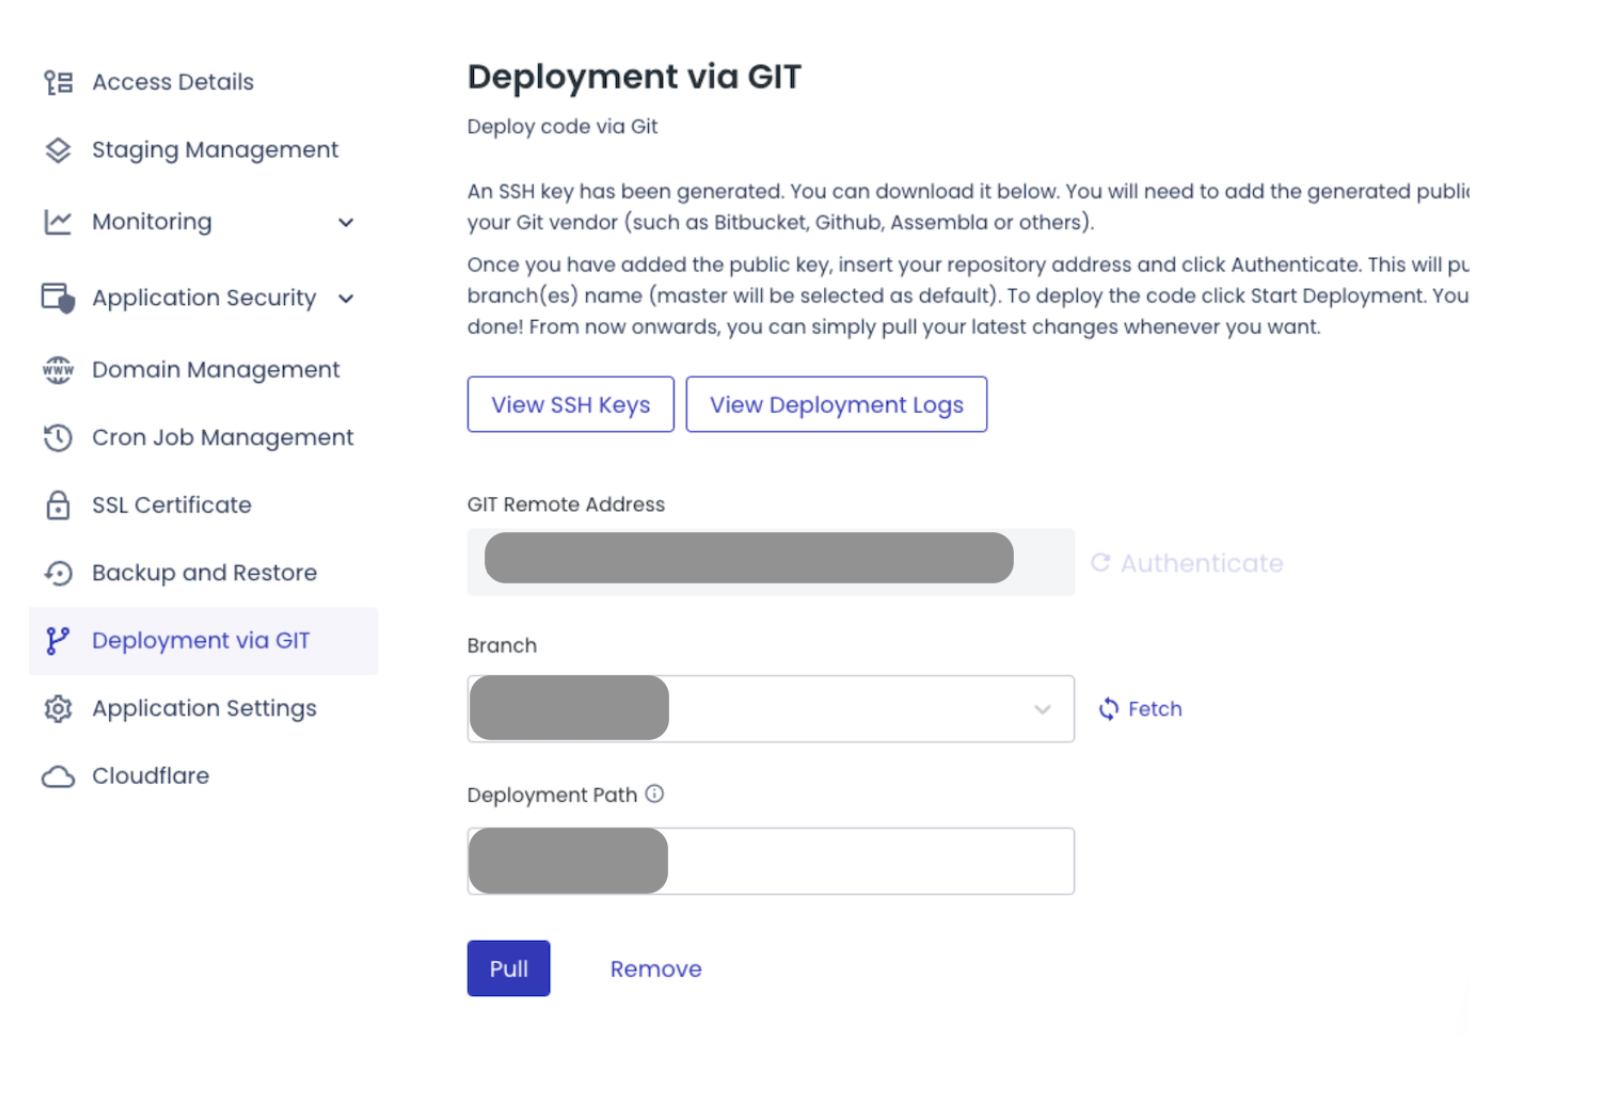Open Backup and Restore
The height and width of the screenshot is (1110, 1604).
tap(204, 573)
